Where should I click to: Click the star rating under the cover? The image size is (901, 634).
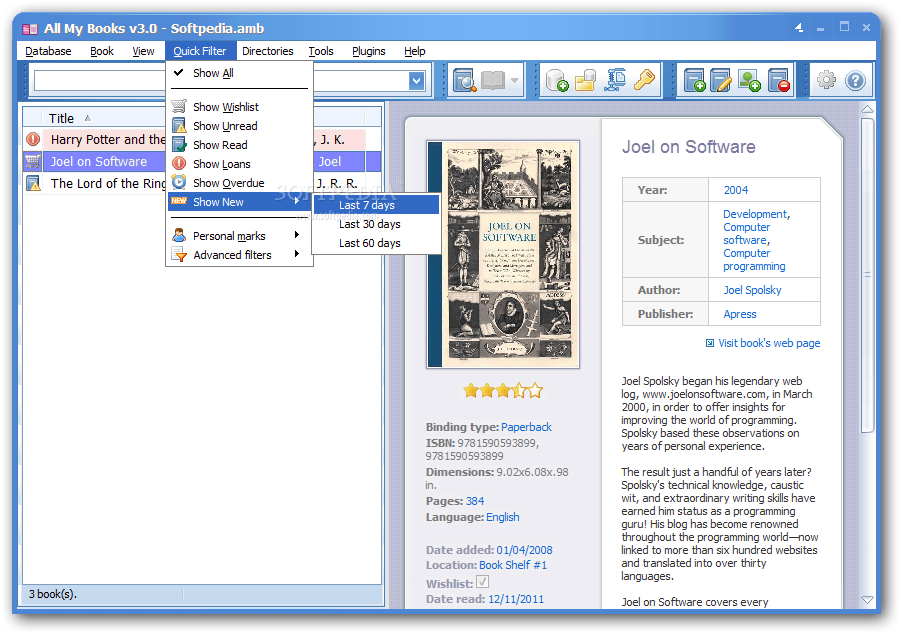tap(503, 391)
